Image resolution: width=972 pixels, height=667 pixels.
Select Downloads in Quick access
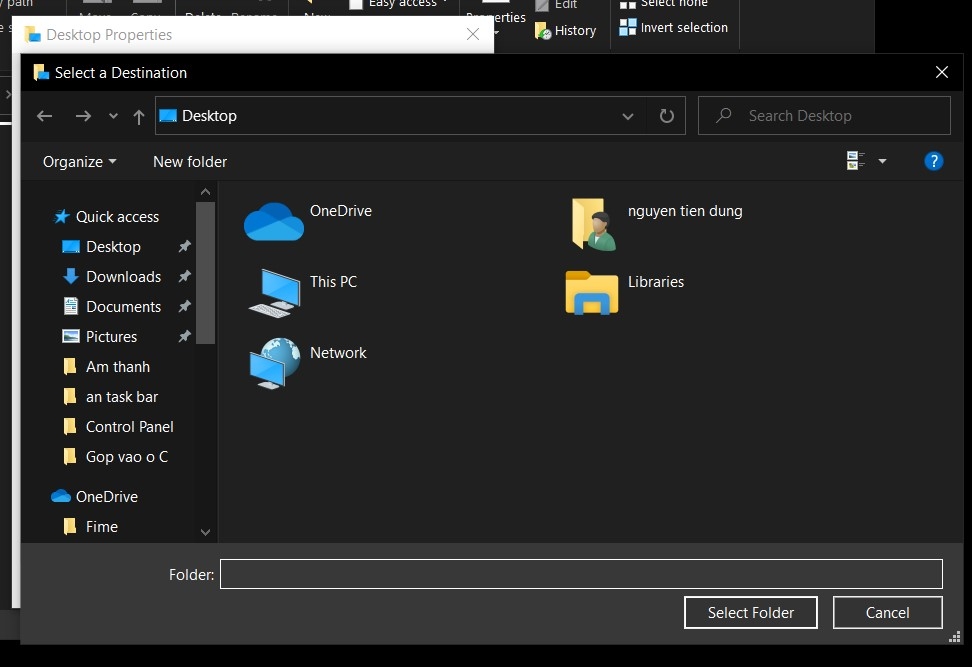click(x=123, y=276)
